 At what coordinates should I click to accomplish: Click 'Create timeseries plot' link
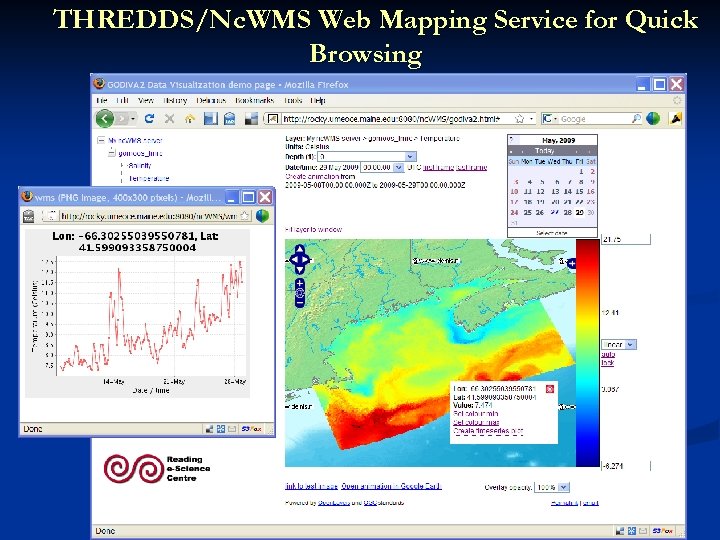[488, 431]
